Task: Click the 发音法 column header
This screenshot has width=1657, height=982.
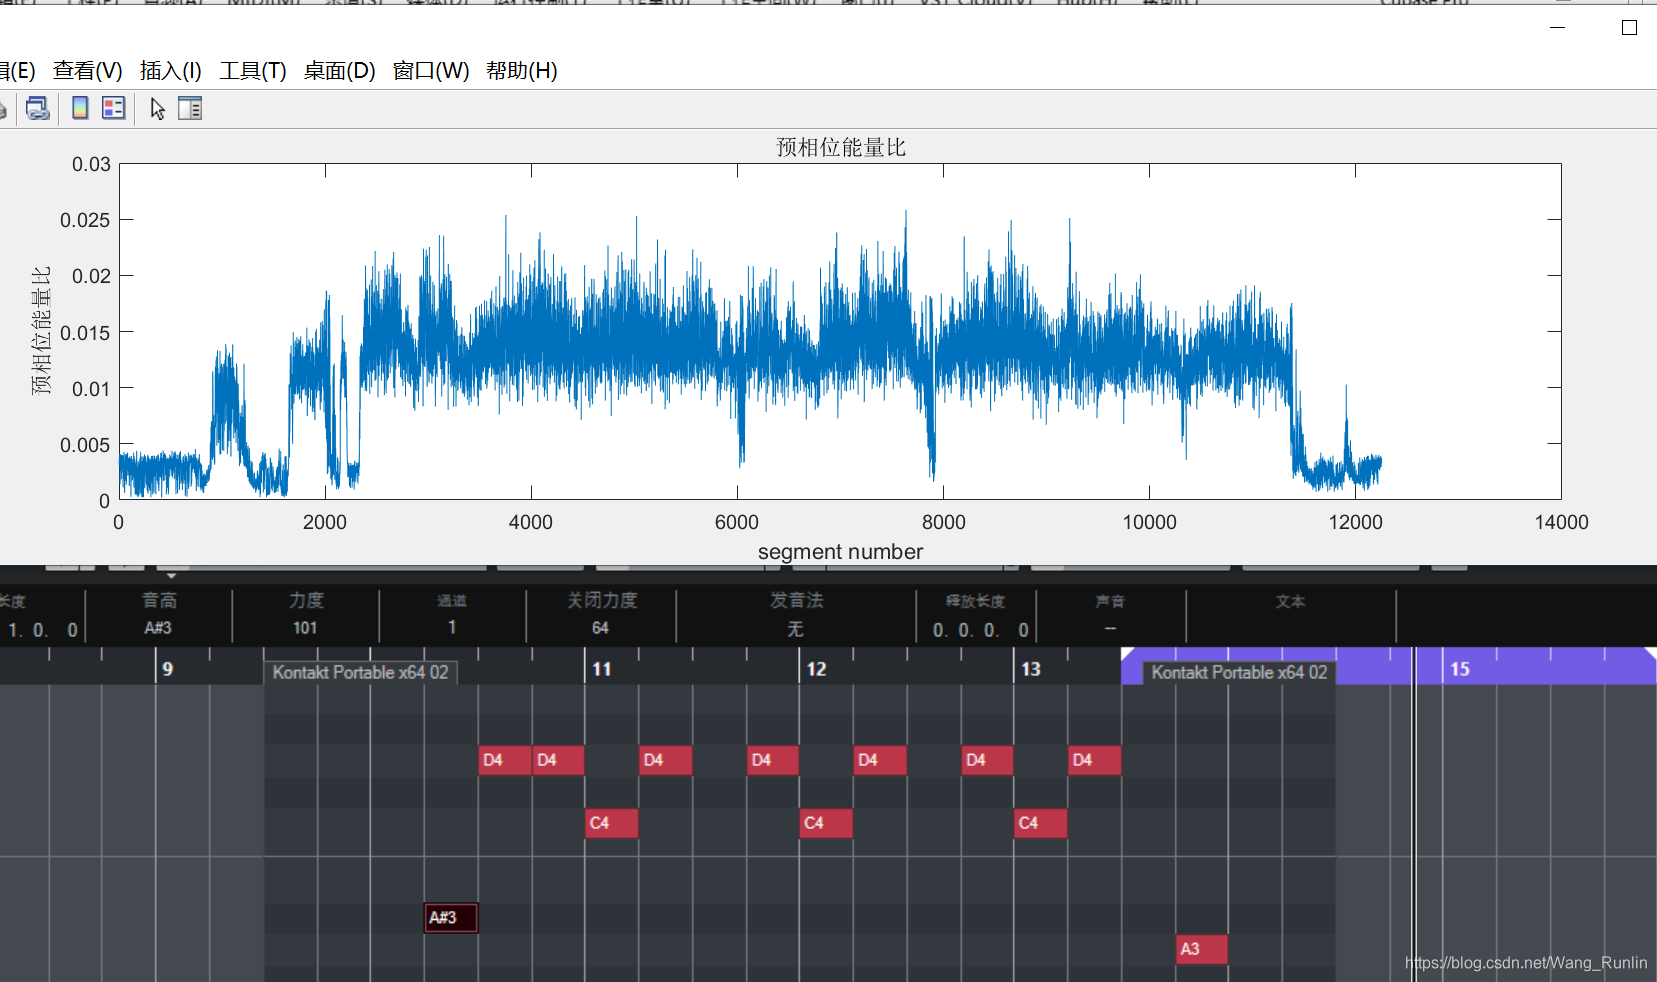Action: (x=796, y=600)
